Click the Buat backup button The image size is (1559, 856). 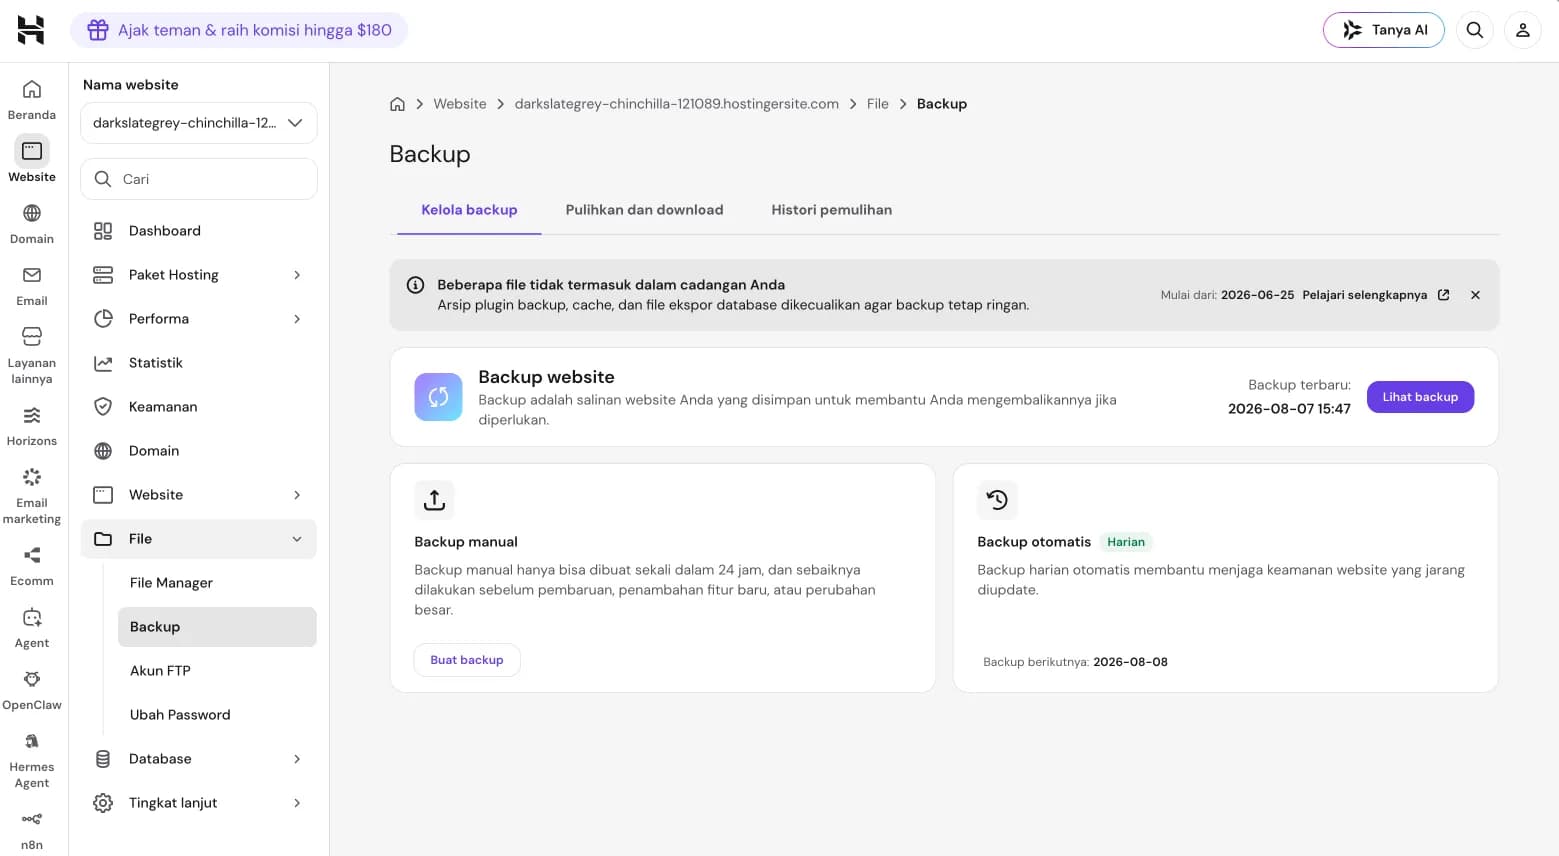pos(467,660)
